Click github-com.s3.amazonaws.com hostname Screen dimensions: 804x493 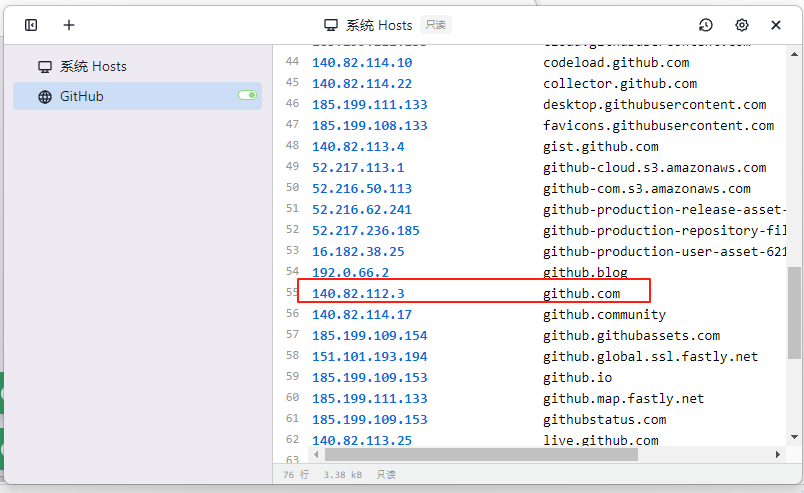[x=647, y=189]
